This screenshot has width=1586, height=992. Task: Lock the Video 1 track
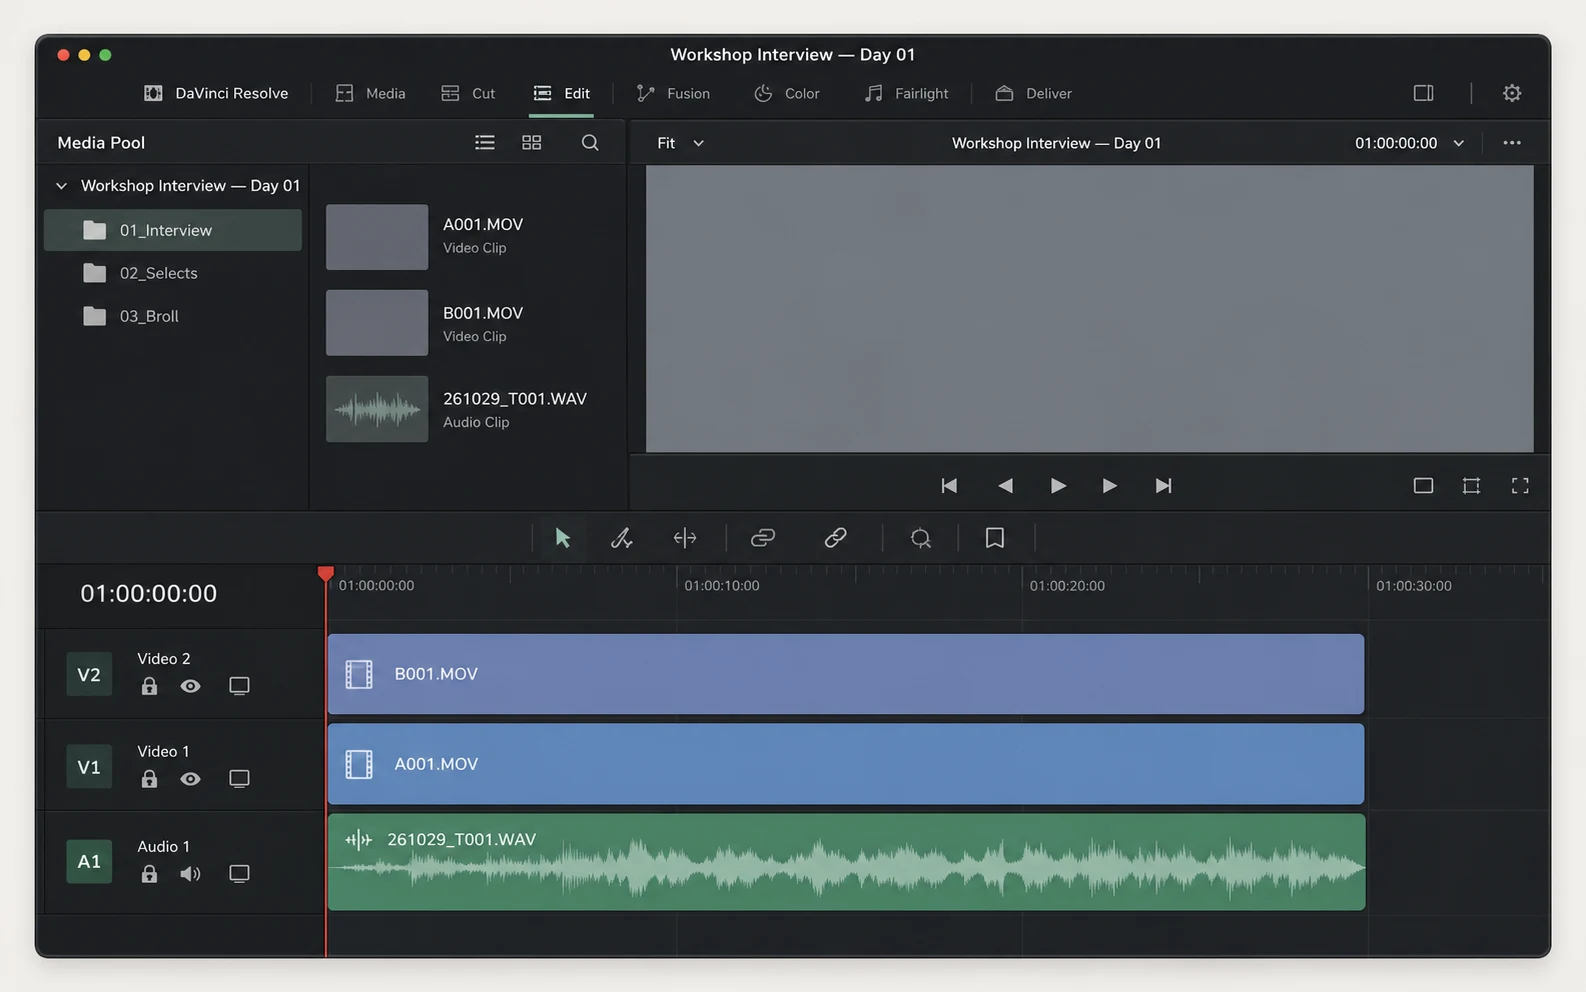pyautogui.click(x=149, y=779)
